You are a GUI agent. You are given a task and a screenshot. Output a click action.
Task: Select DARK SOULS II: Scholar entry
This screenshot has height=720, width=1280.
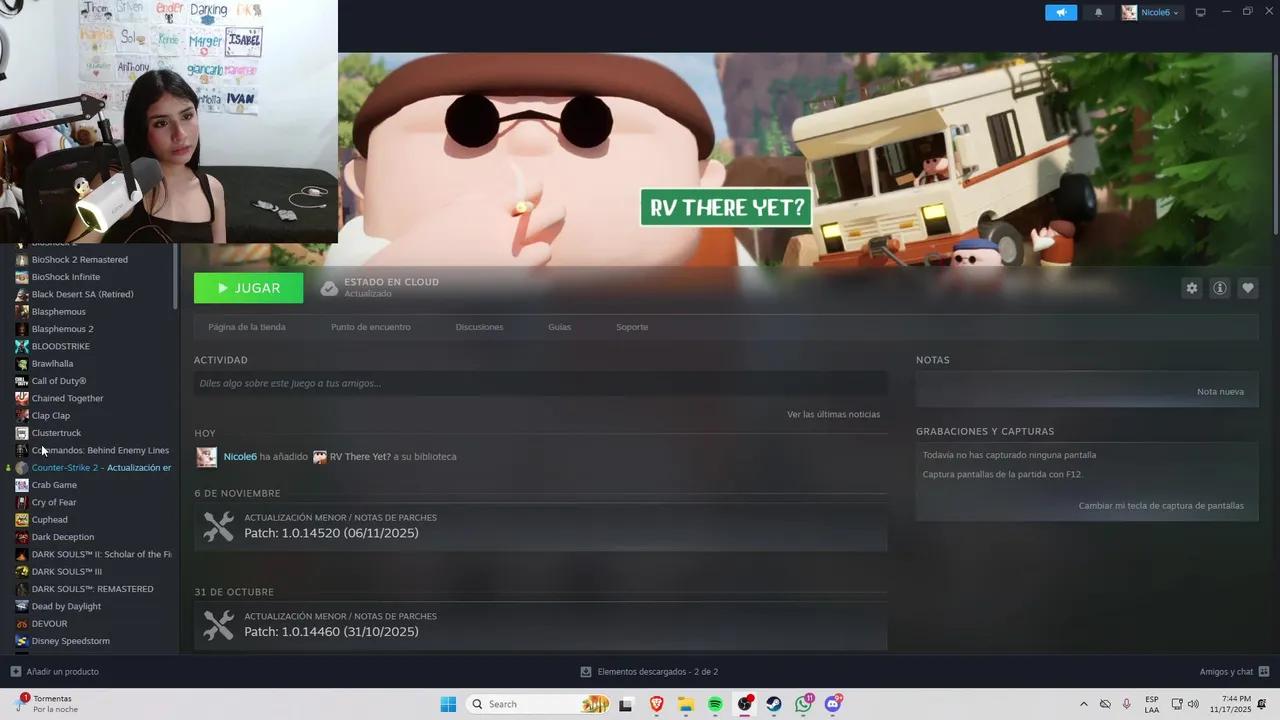click(101, 554)
